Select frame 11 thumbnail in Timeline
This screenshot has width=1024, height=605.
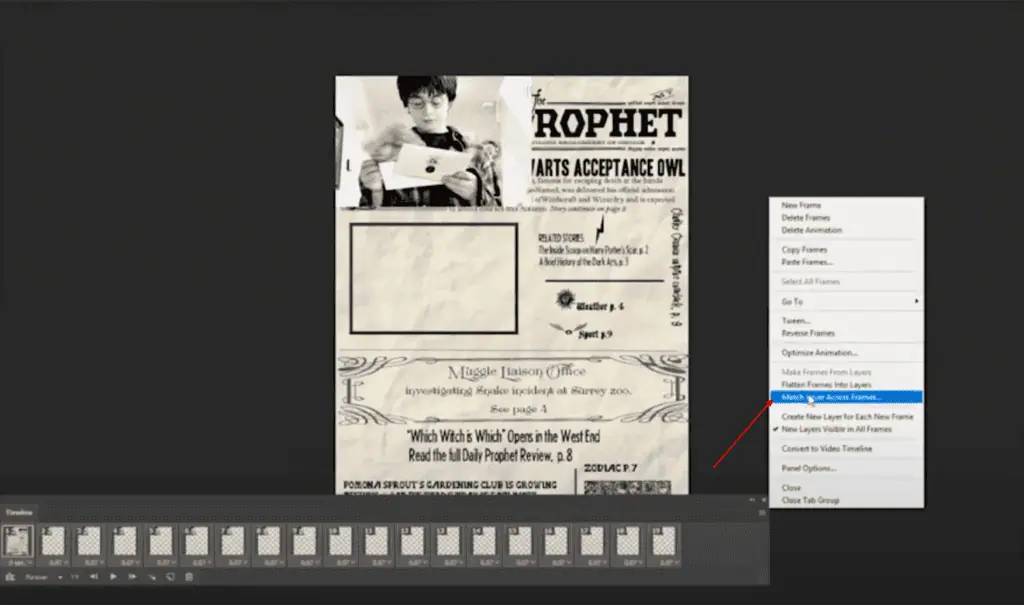[x=377, y=541]
